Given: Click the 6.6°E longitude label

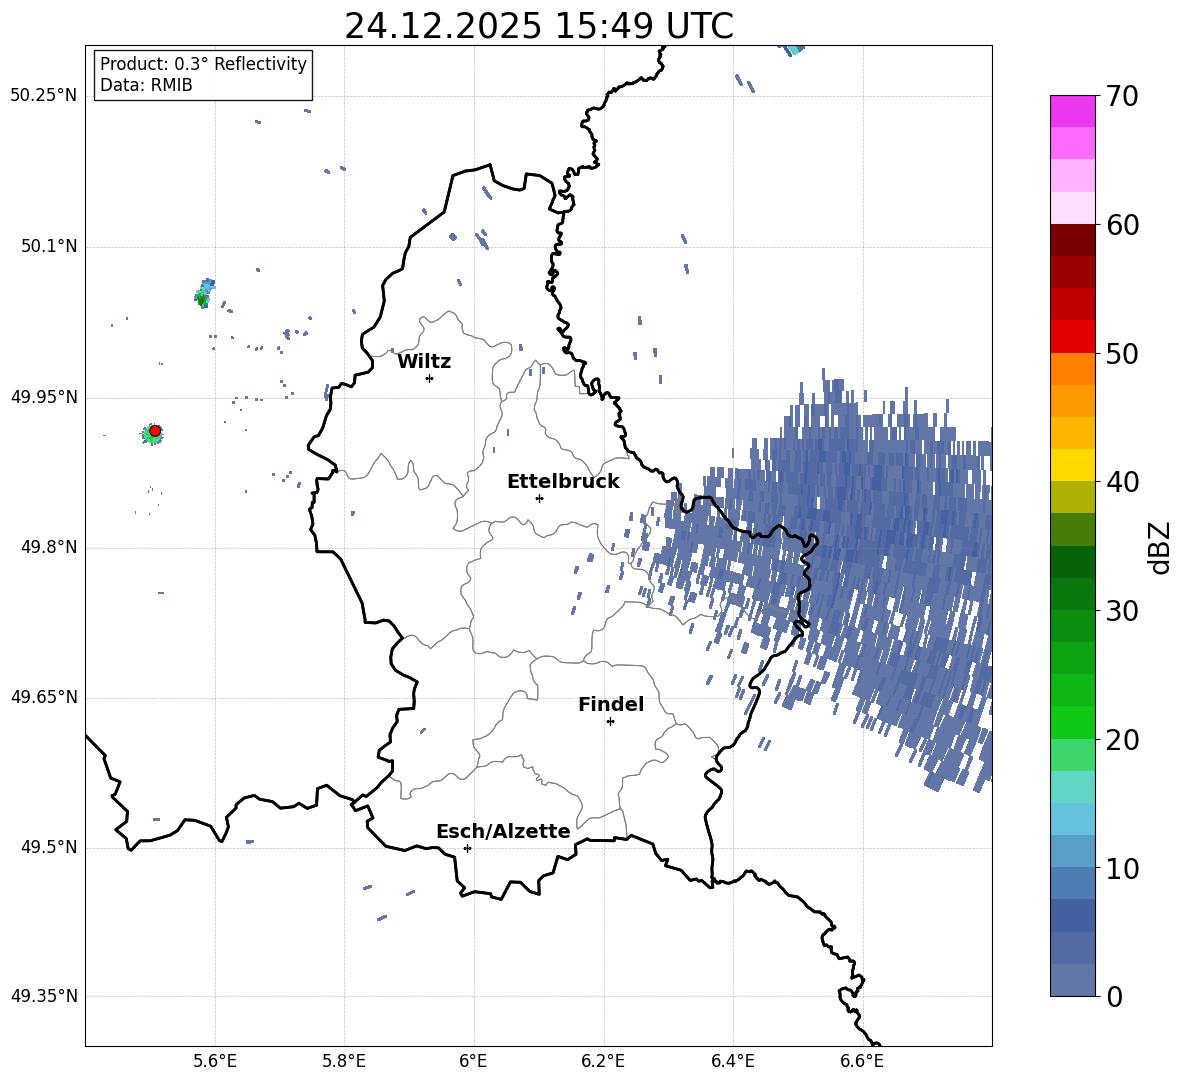Looking at the screenshot, I should tap(862, 1061).
